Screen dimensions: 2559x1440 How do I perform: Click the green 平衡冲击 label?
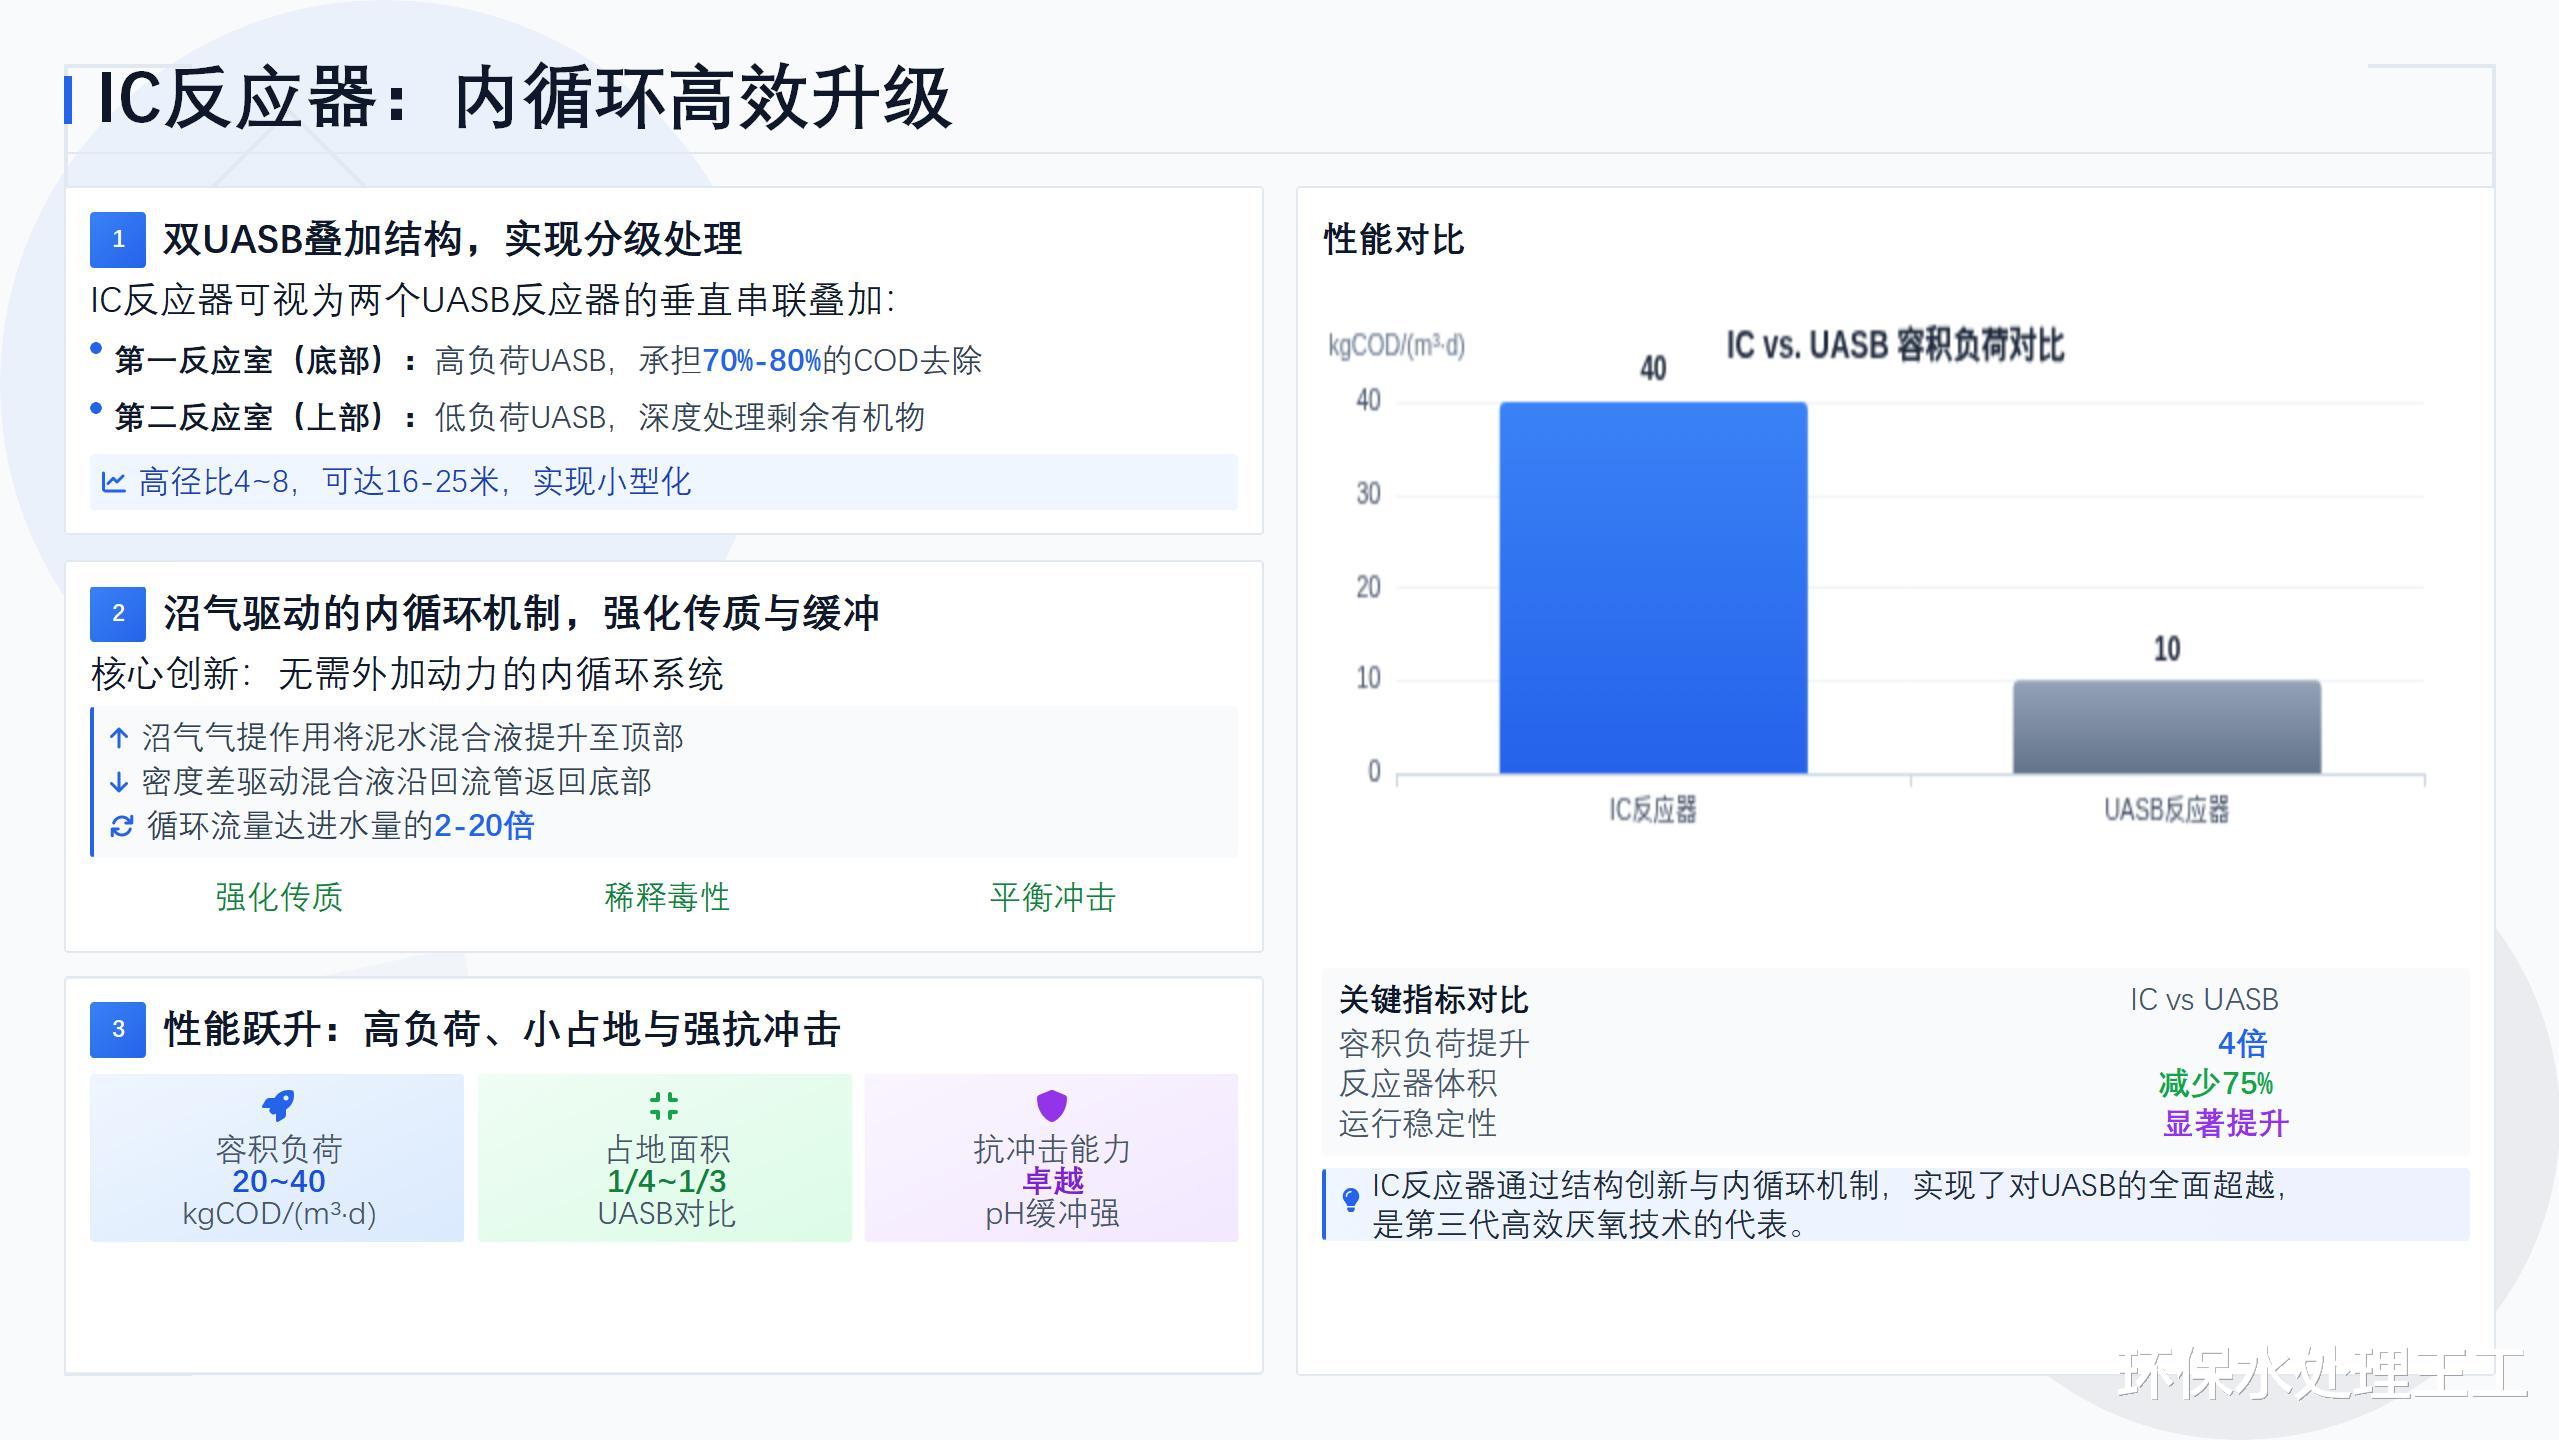pos(1052,897)
